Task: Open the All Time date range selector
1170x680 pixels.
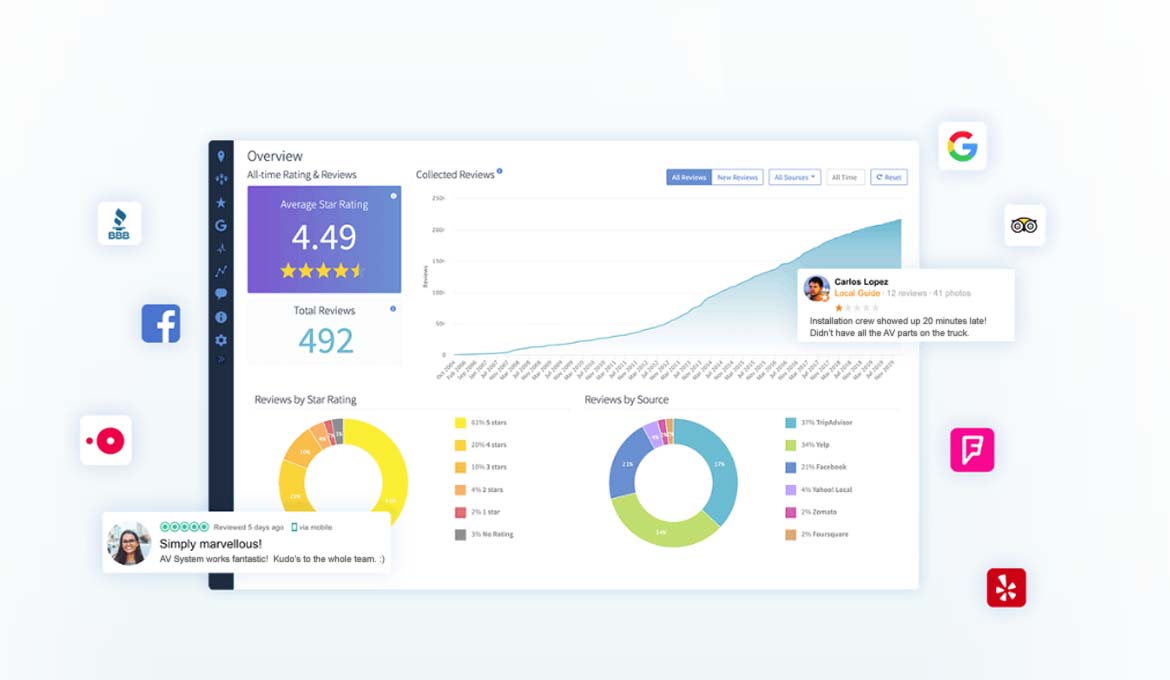Action: pyautogui.click(x=845, y=177)
